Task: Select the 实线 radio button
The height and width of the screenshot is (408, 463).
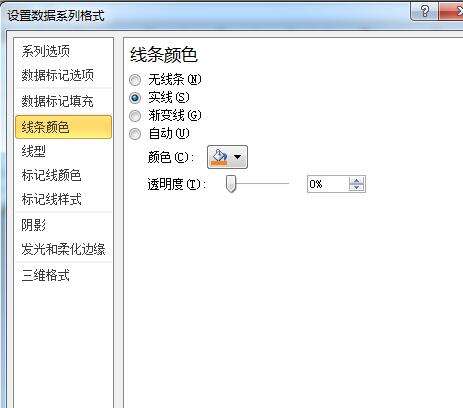Action: click(x=135, y=98)
